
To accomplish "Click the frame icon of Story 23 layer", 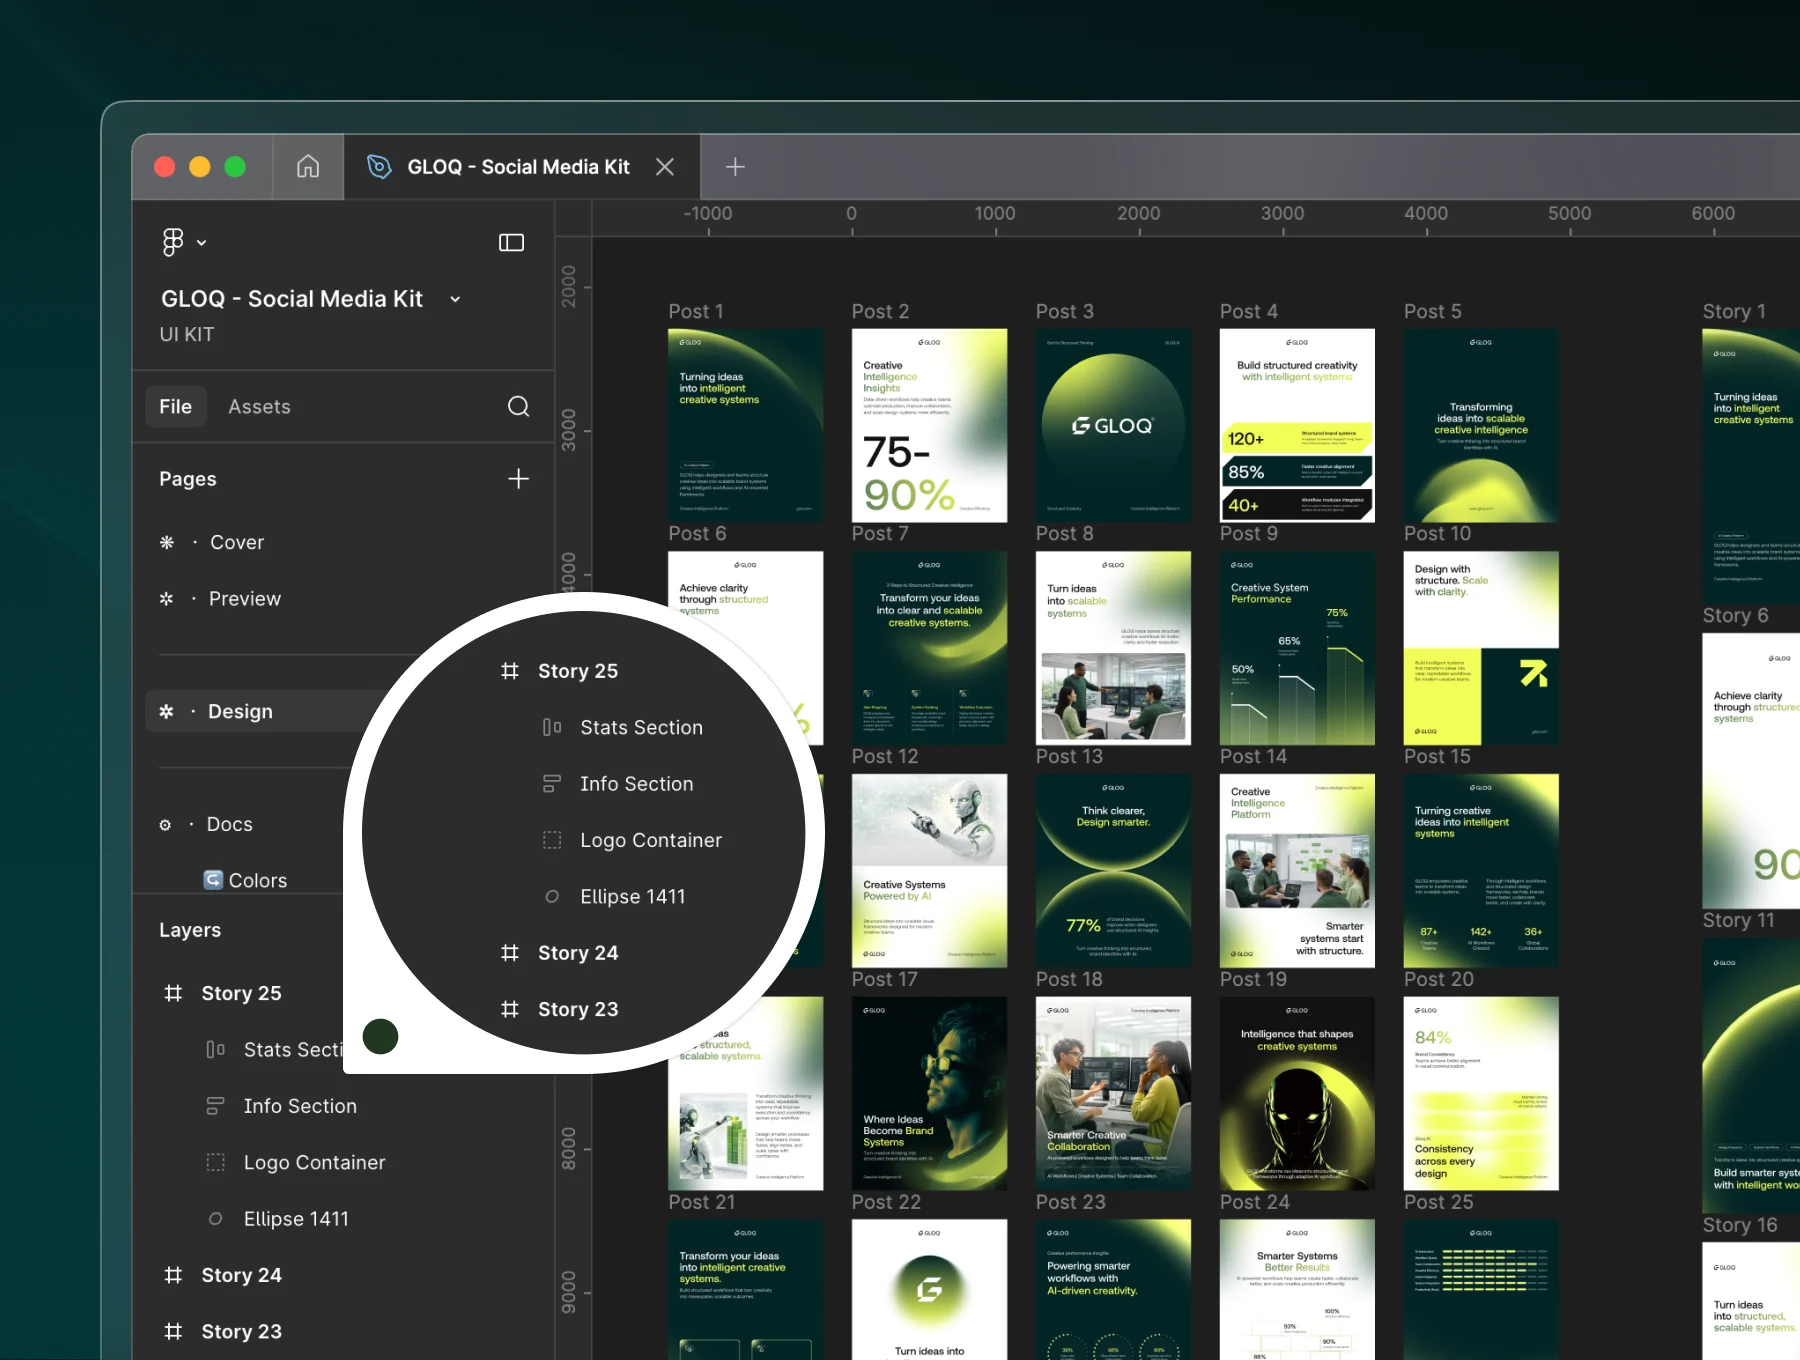I will [x=173, y=1331].
